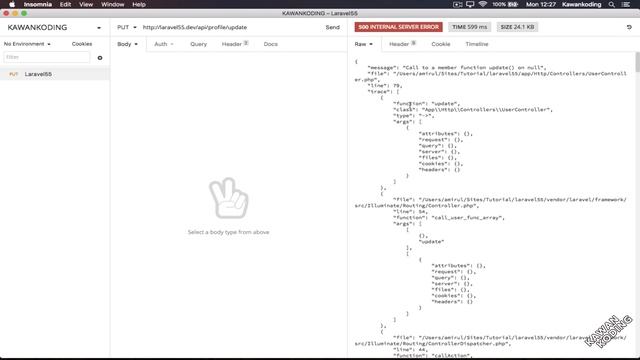Open the Raw response view dropdown
The image size is (640, 360).
tap(363, 44)
